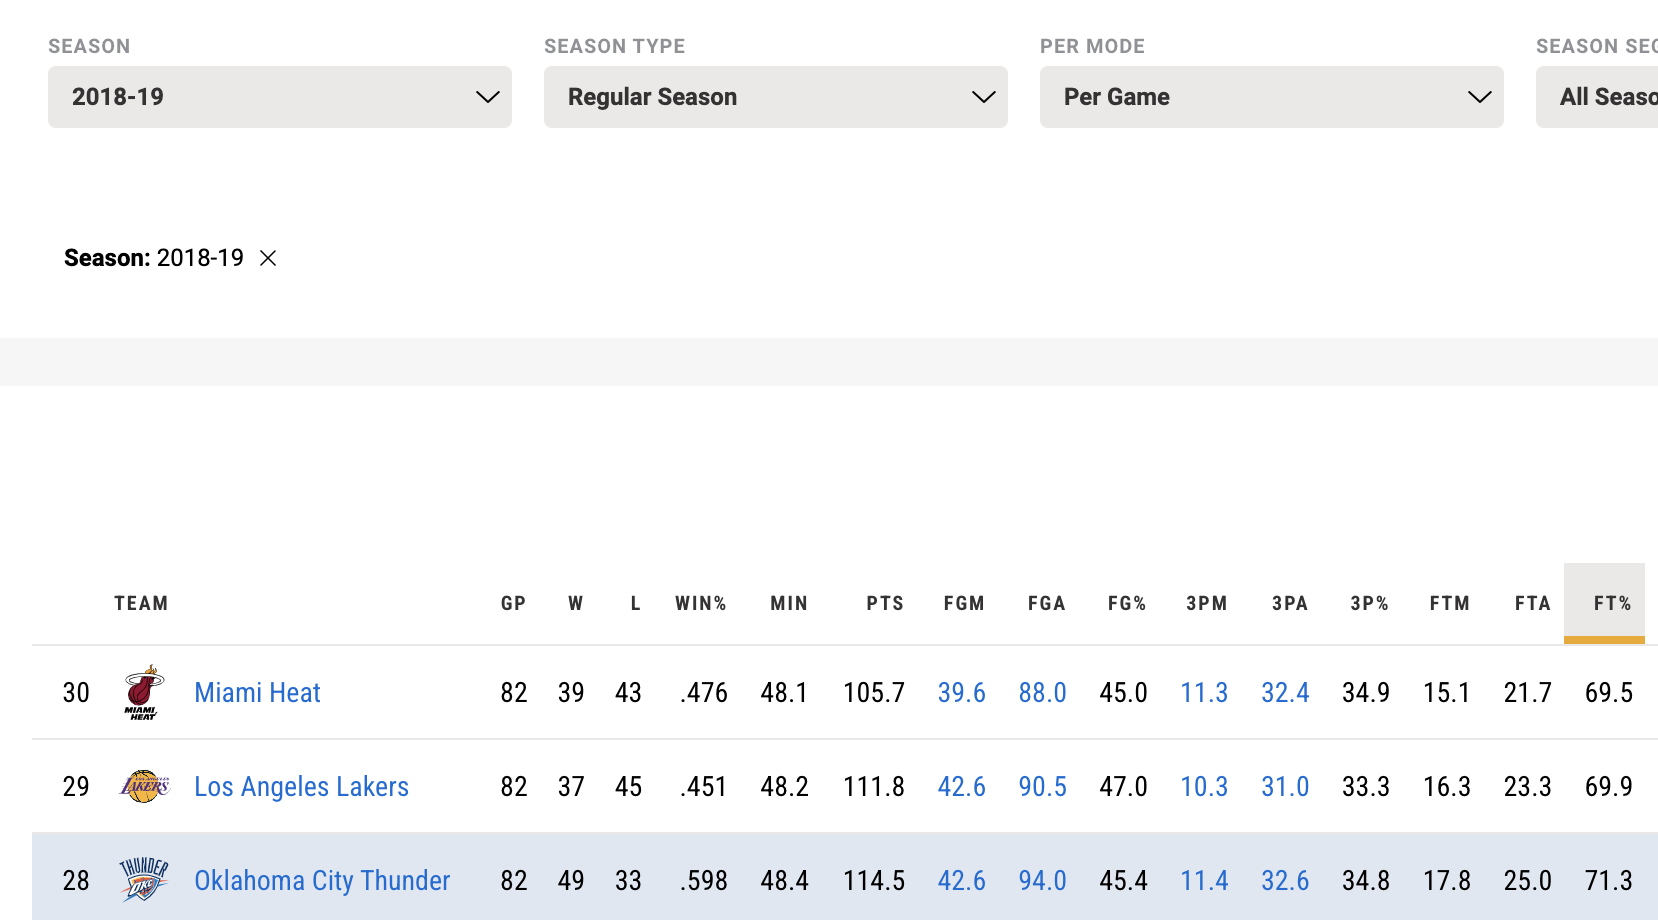This screenshot has height=920, width=1658.
Task: Click the Los Angeles Lakers logo
Action: click(x=145, y=787)
